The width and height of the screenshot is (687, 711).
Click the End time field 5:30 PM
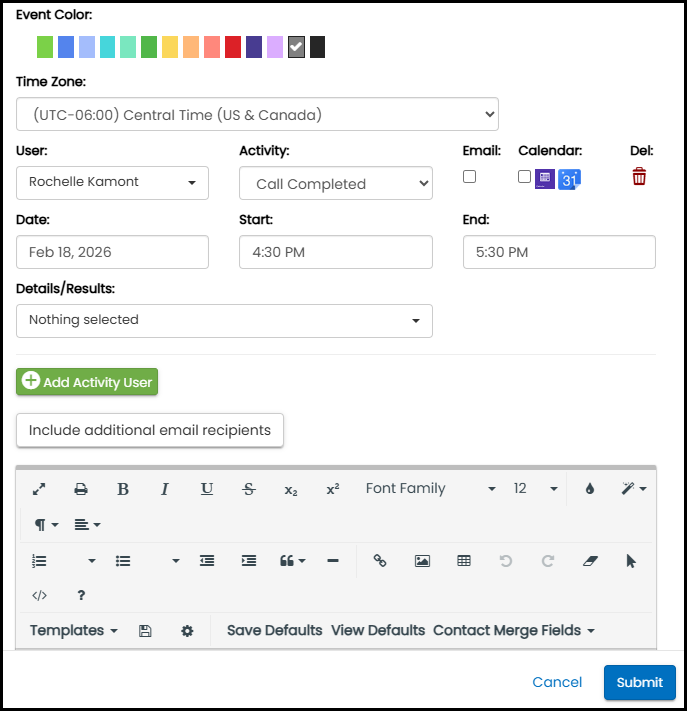tap(559, 252)
